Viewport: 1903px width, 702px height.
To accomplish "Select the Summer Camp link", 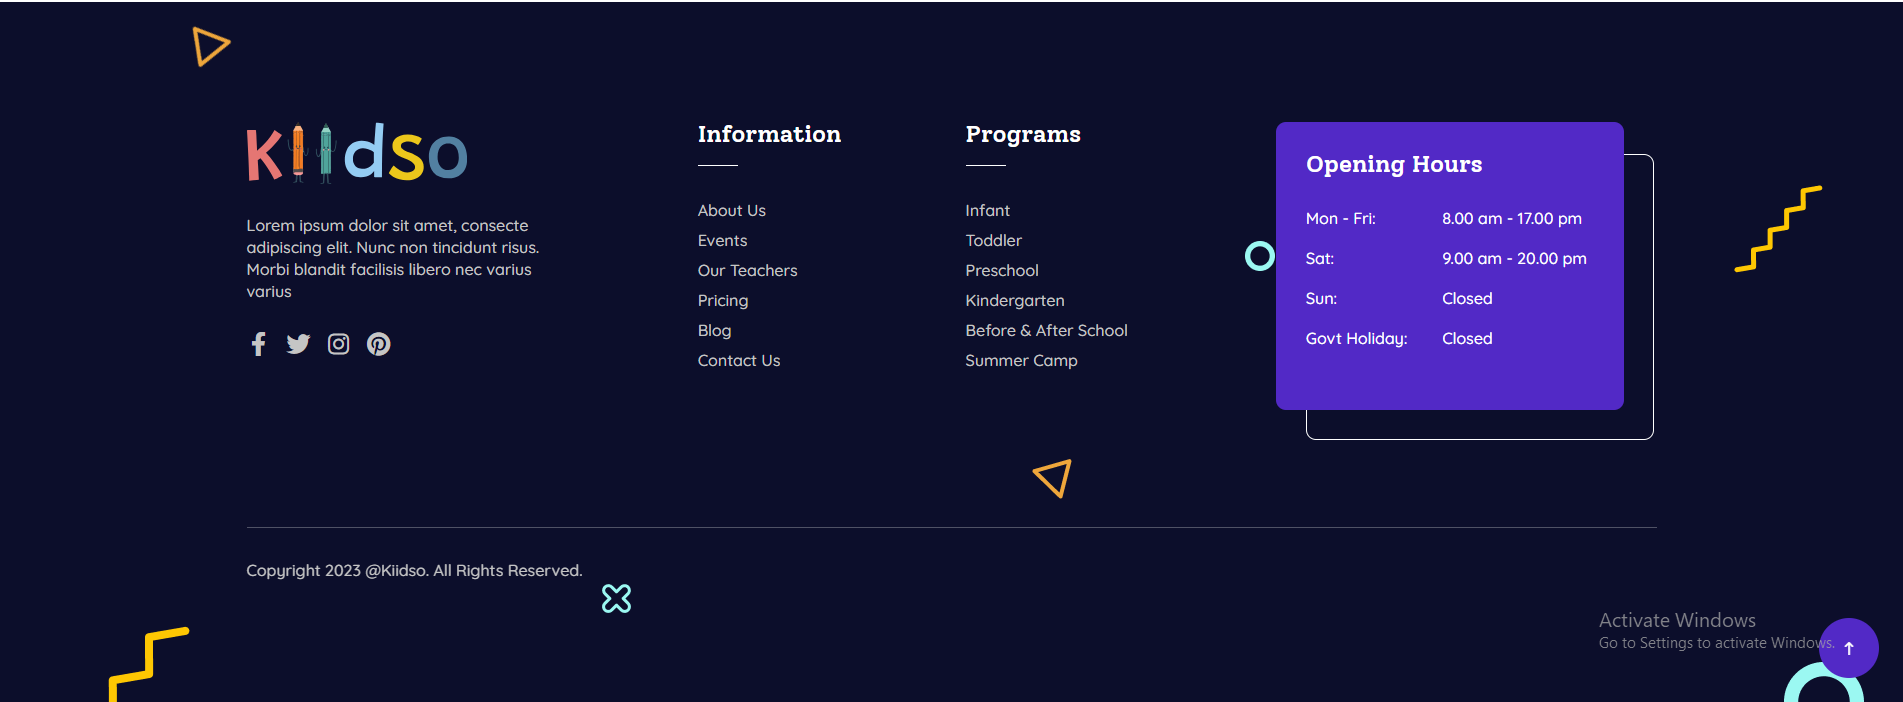I will coord(1021,361).
